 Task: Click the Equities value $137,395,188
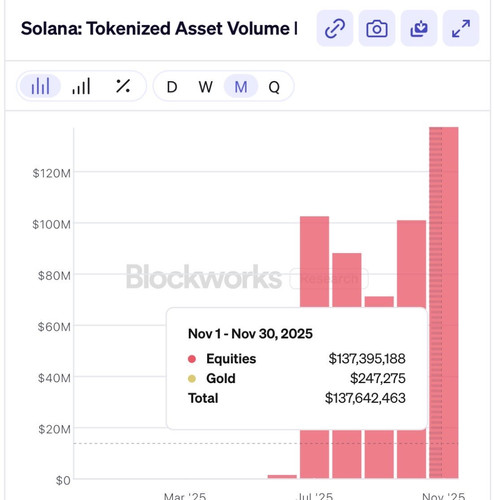tap(367, 359)
